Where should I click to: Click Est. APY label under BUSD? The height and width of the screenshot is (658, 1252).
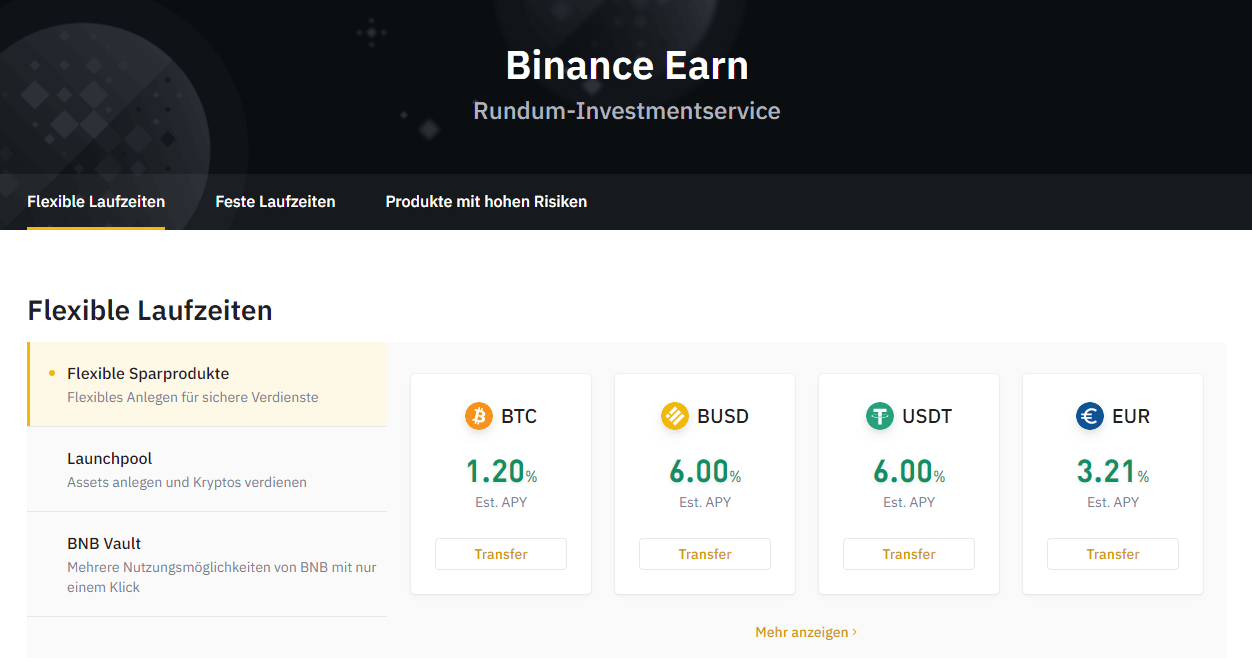click(705, 502)
